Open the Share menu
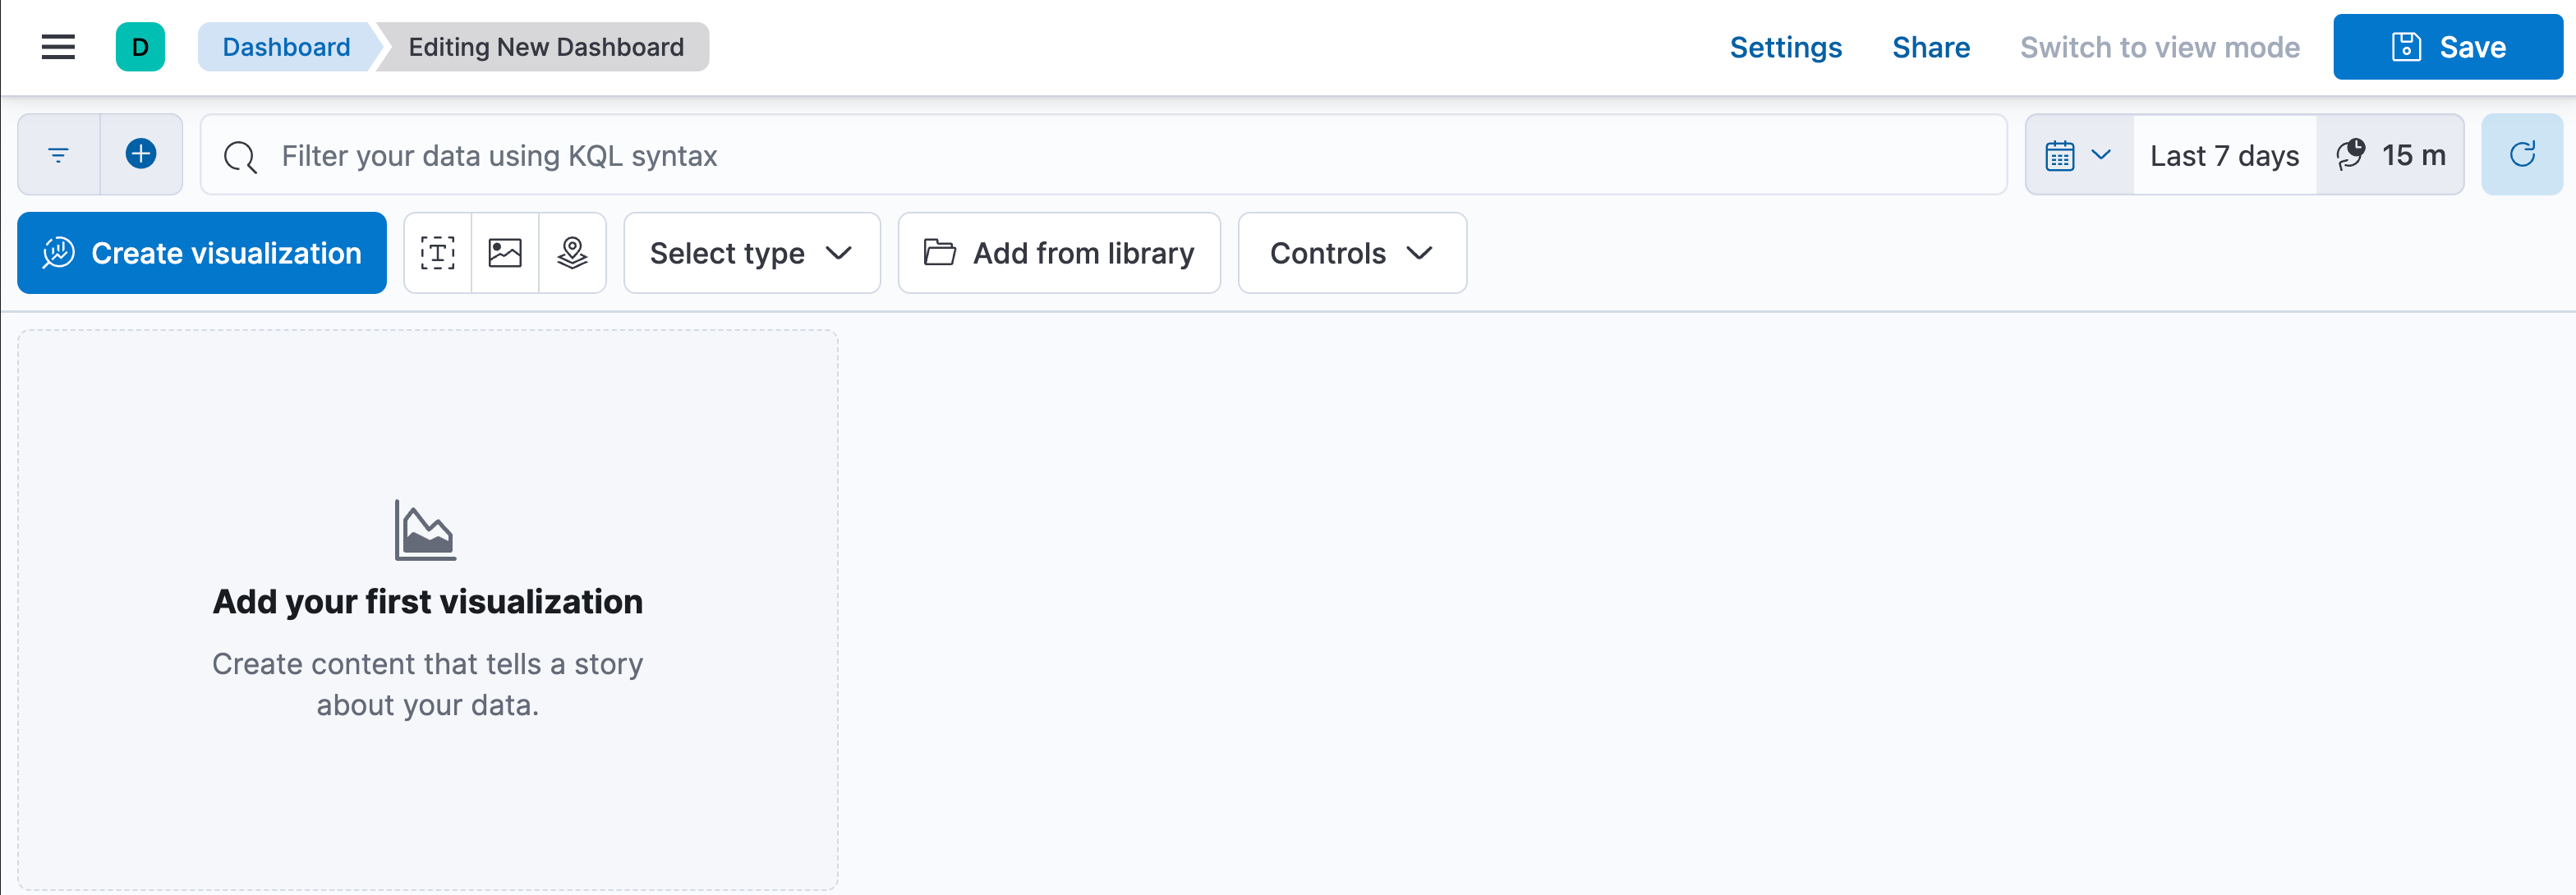The height and width of the screenshot is (895, 2576). click(x=1930, y=47)
